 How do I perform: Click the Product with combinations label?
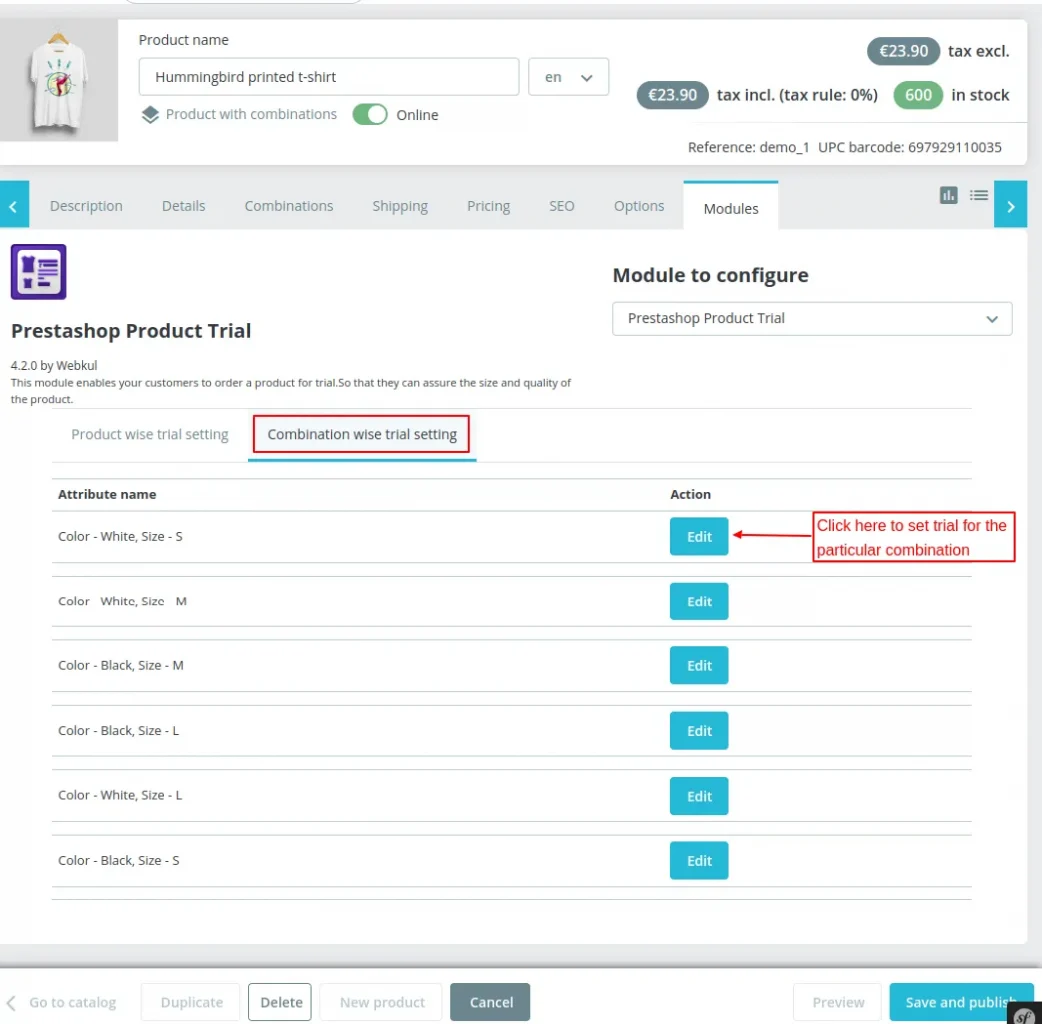251,114
